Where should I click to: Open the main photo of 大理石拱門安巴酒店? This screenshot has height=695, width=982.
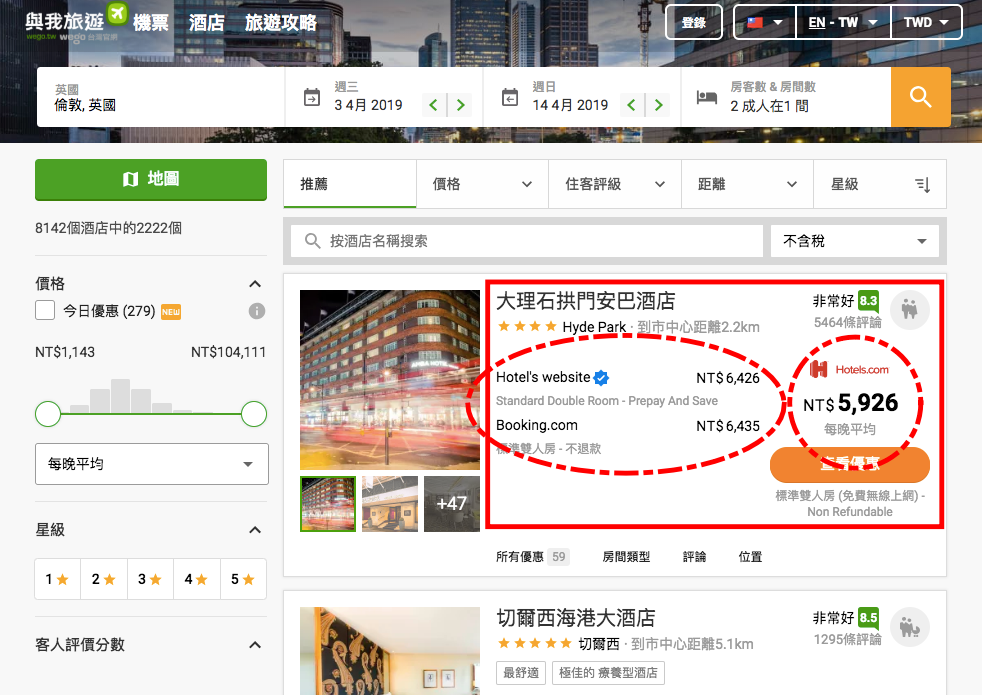click(390, 379)
